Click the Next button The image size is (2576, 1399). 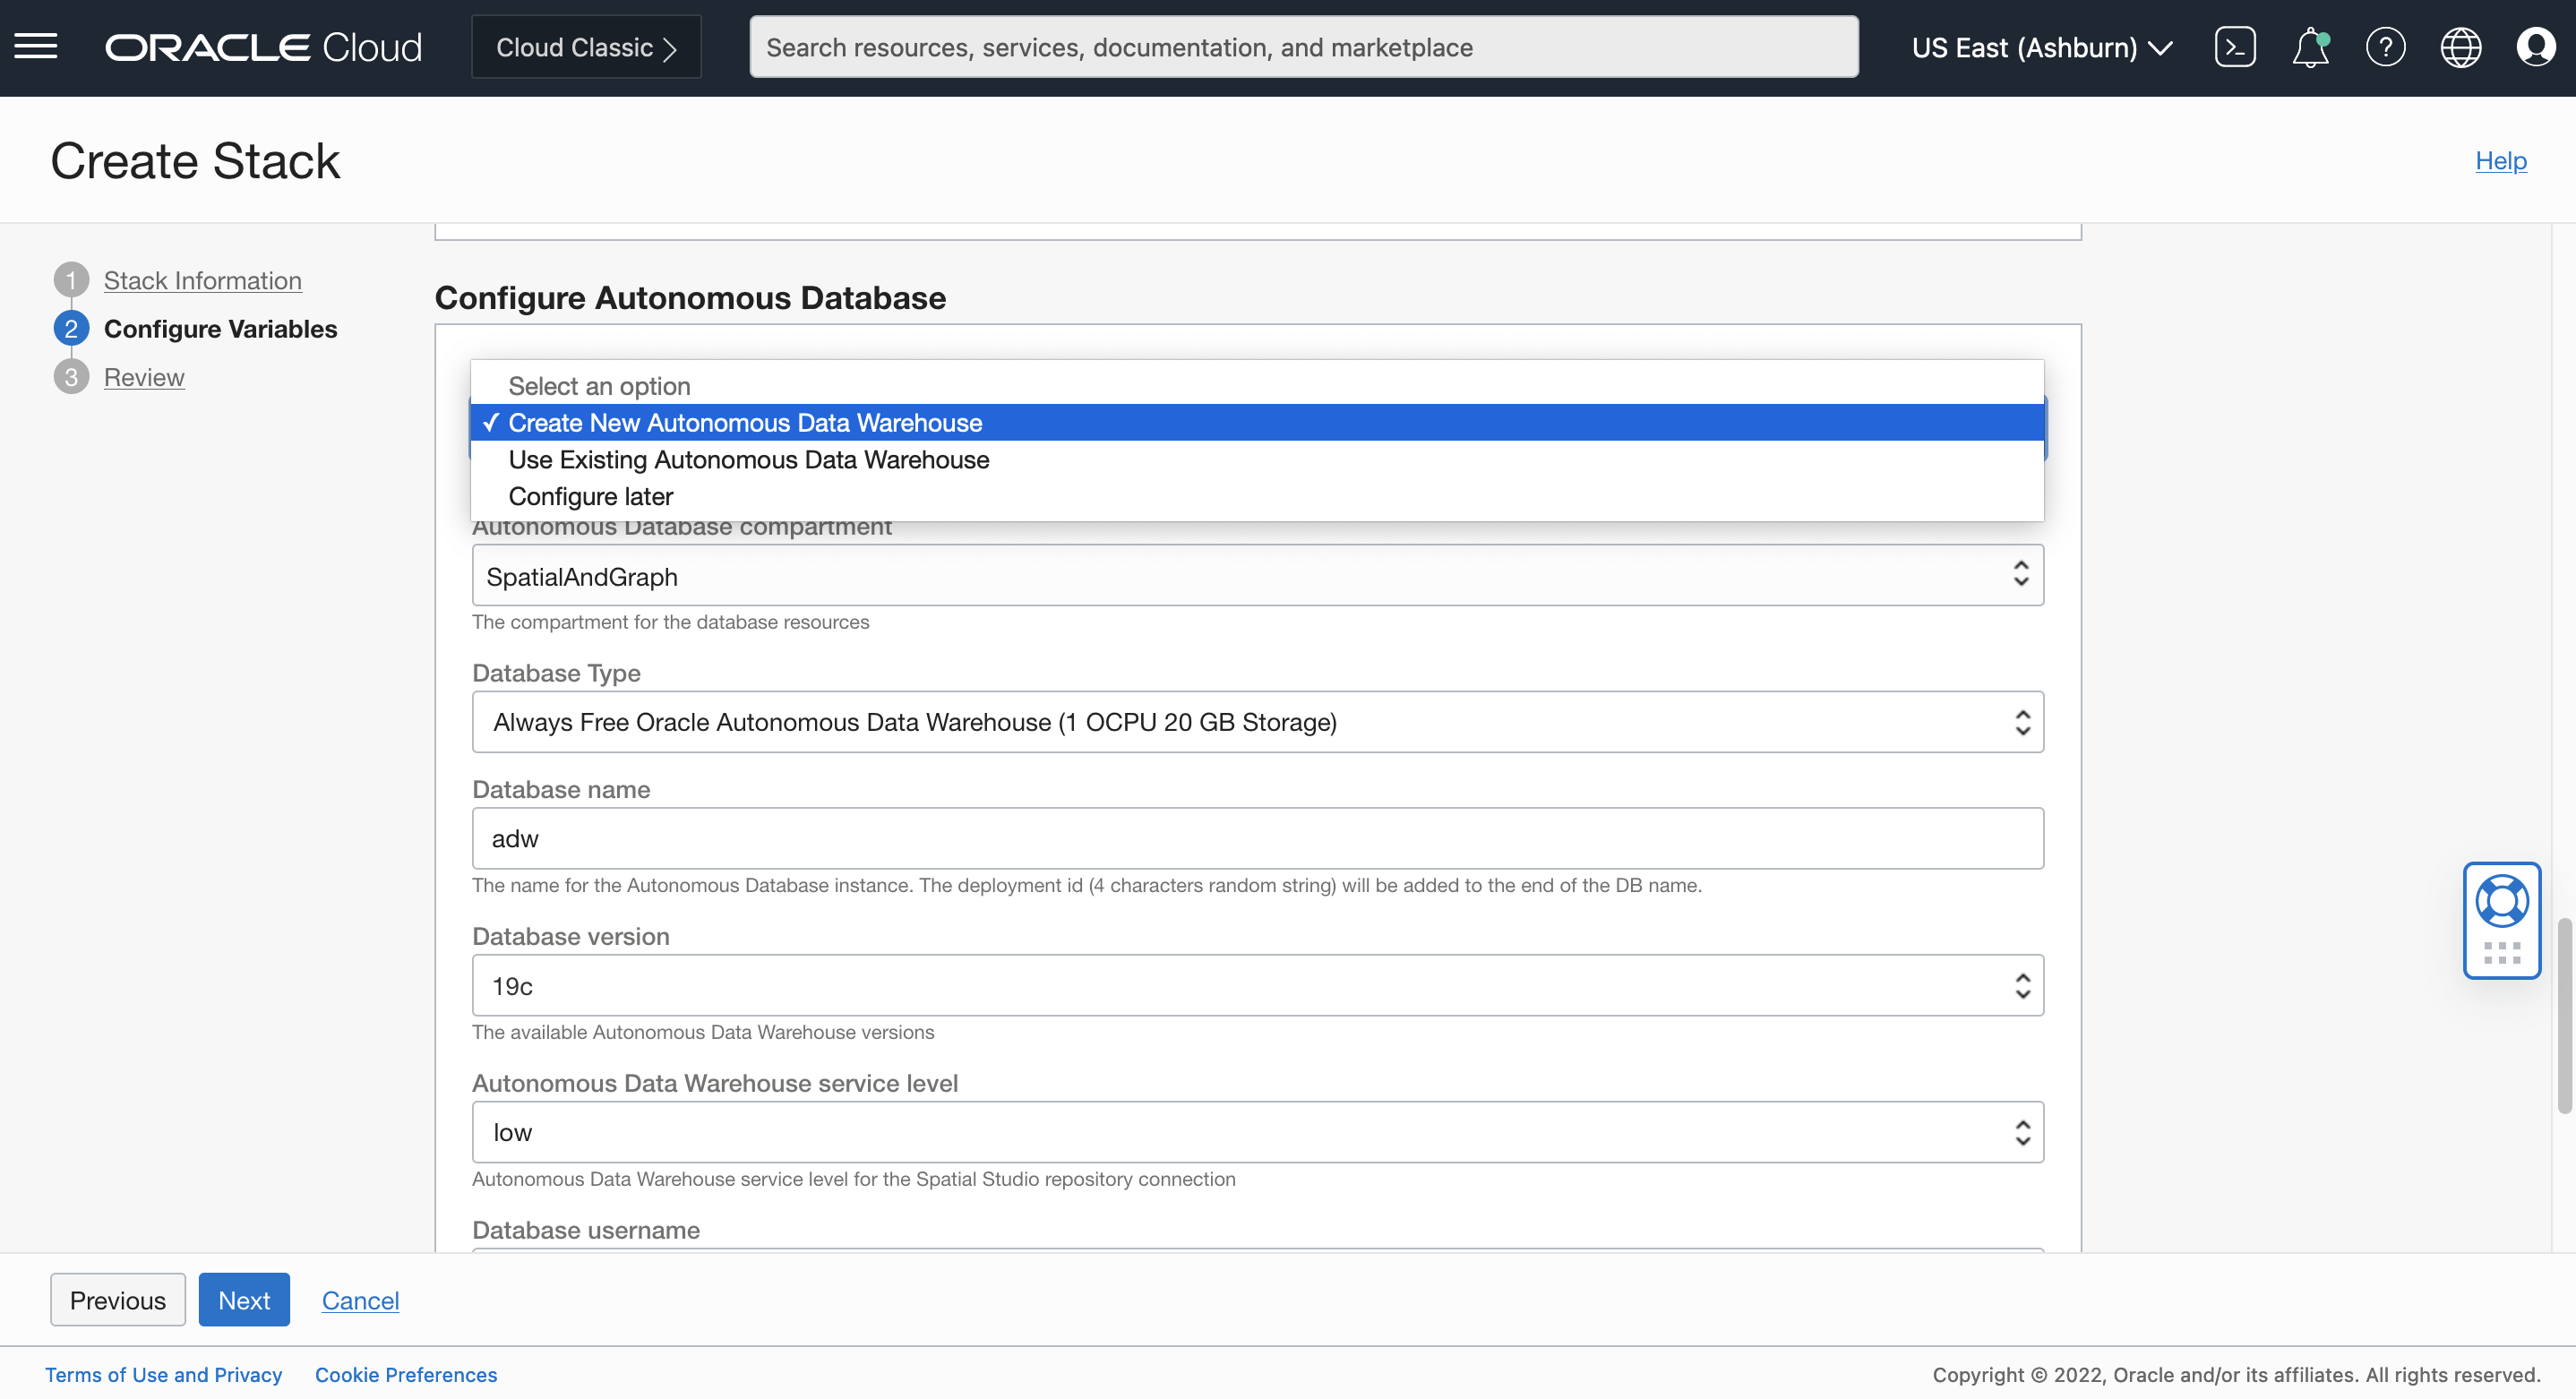tap(244, 1299)
